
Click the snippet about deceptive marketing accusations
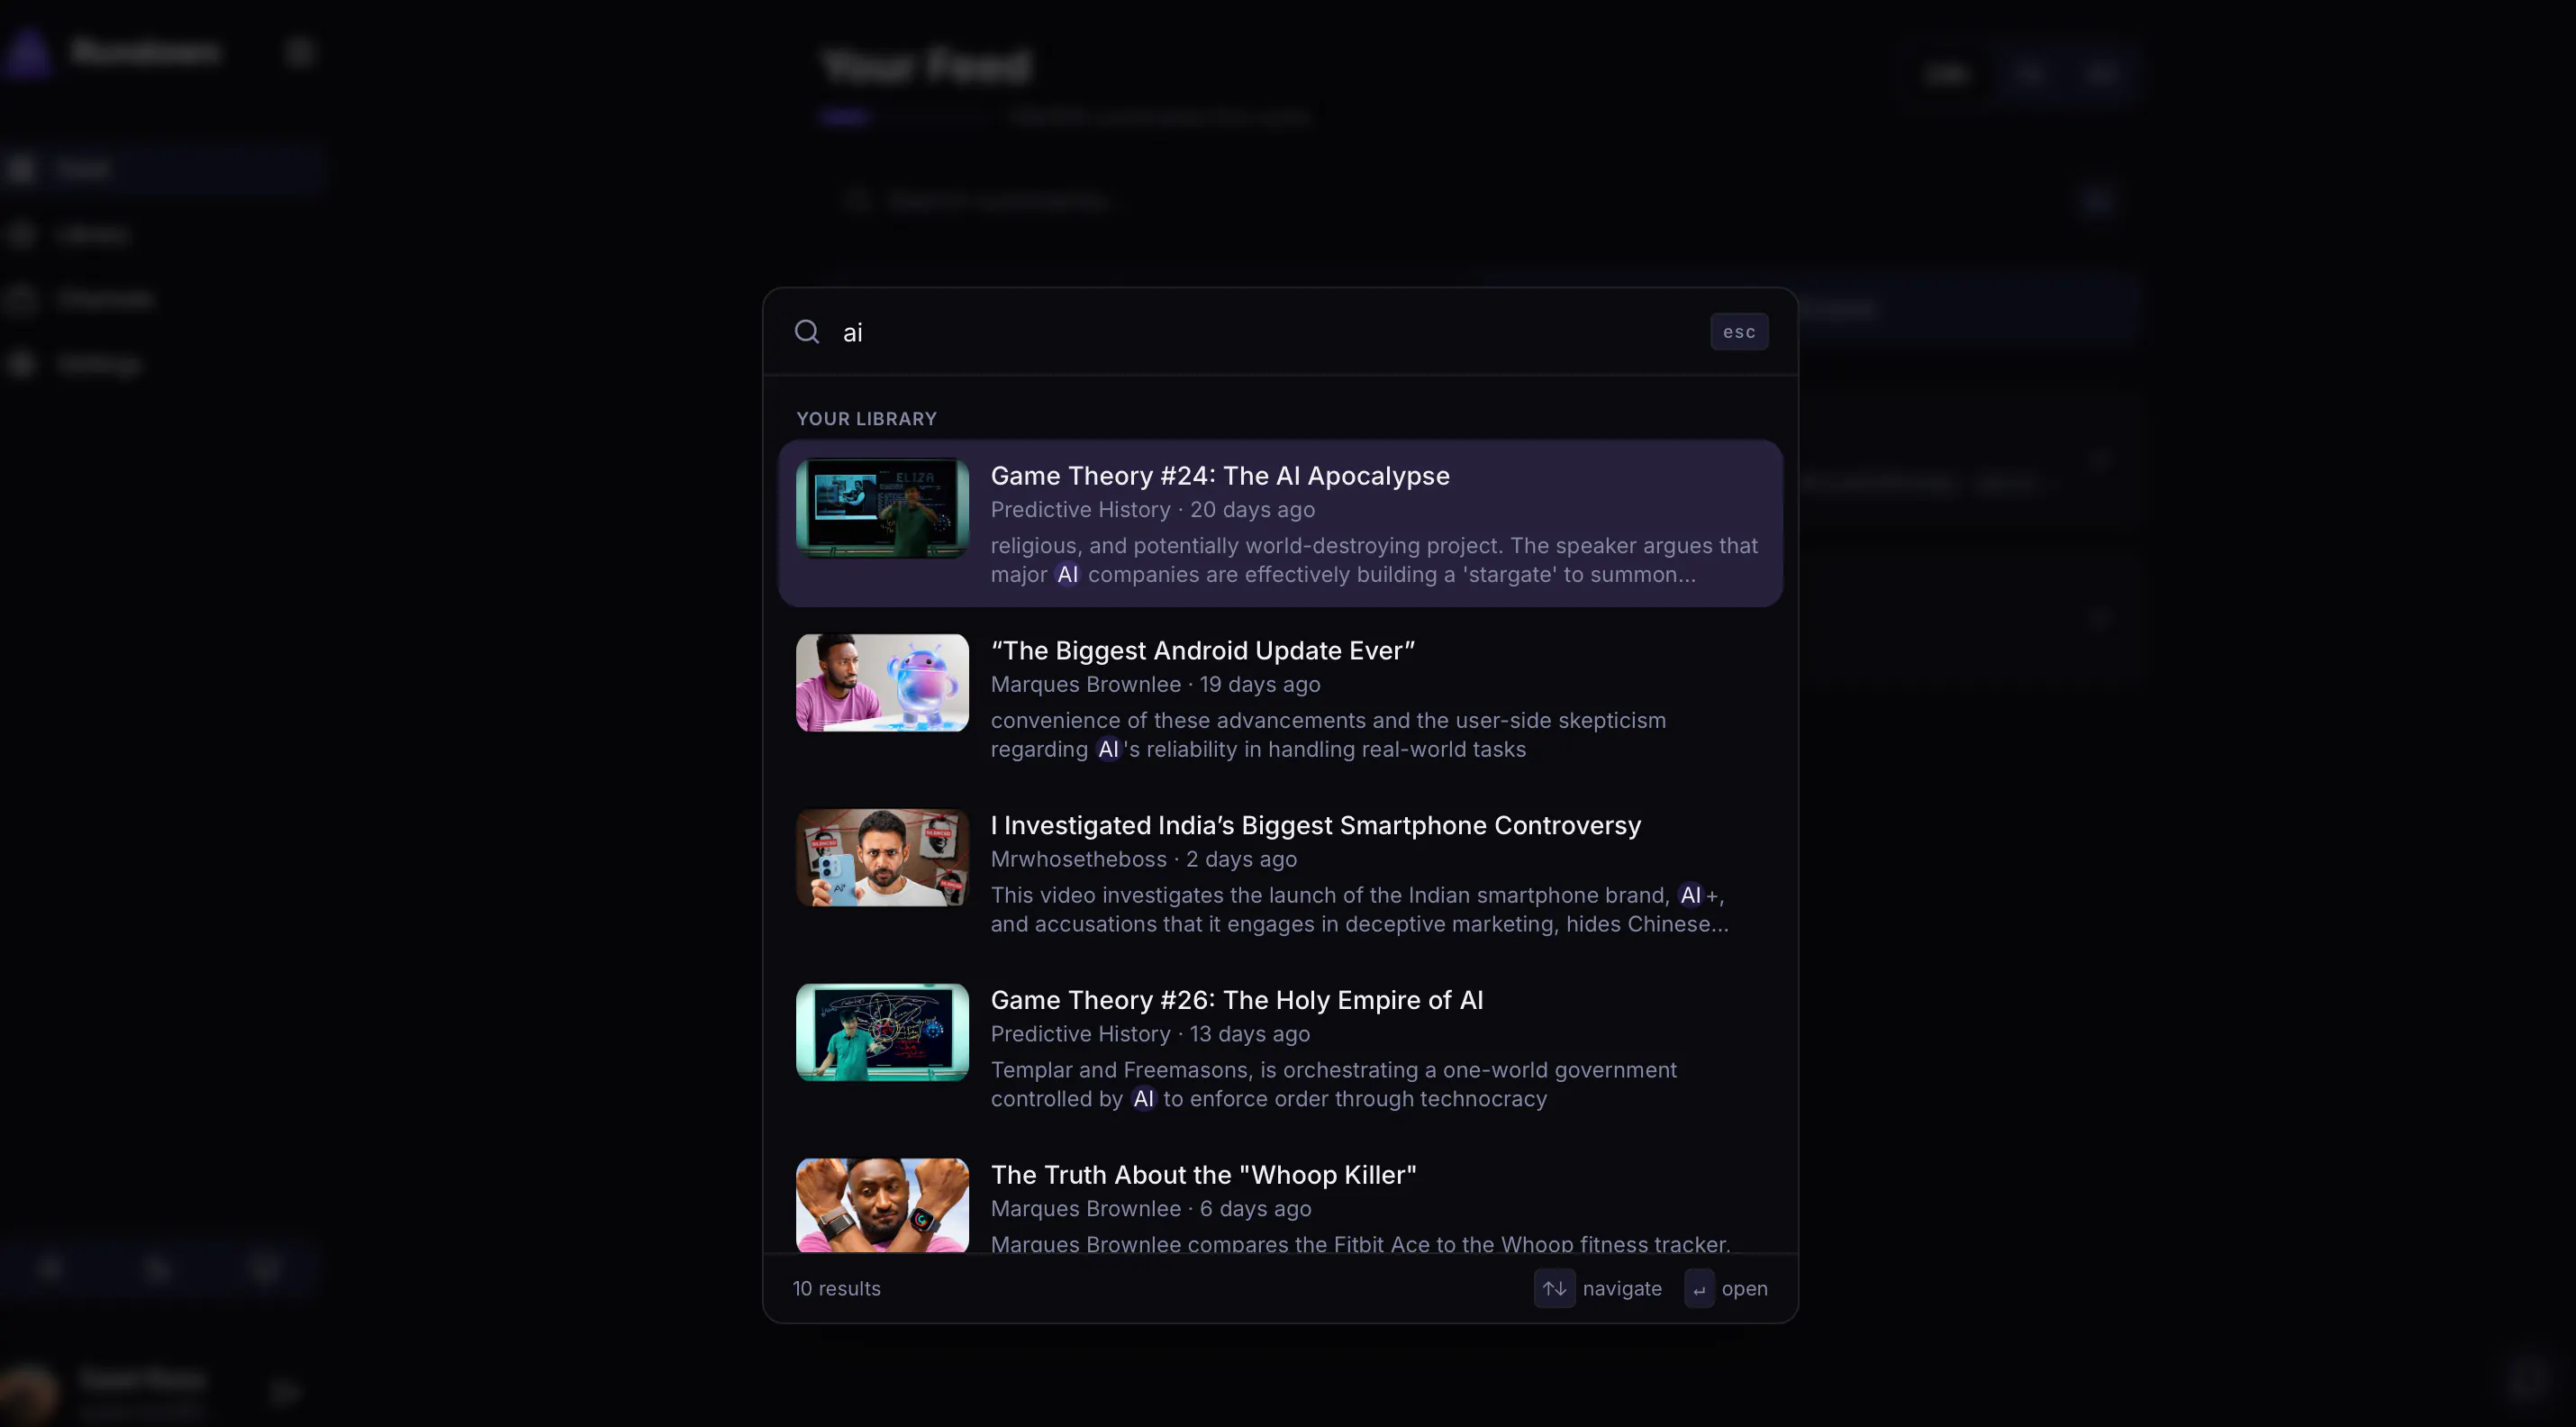coord(1360,910)
